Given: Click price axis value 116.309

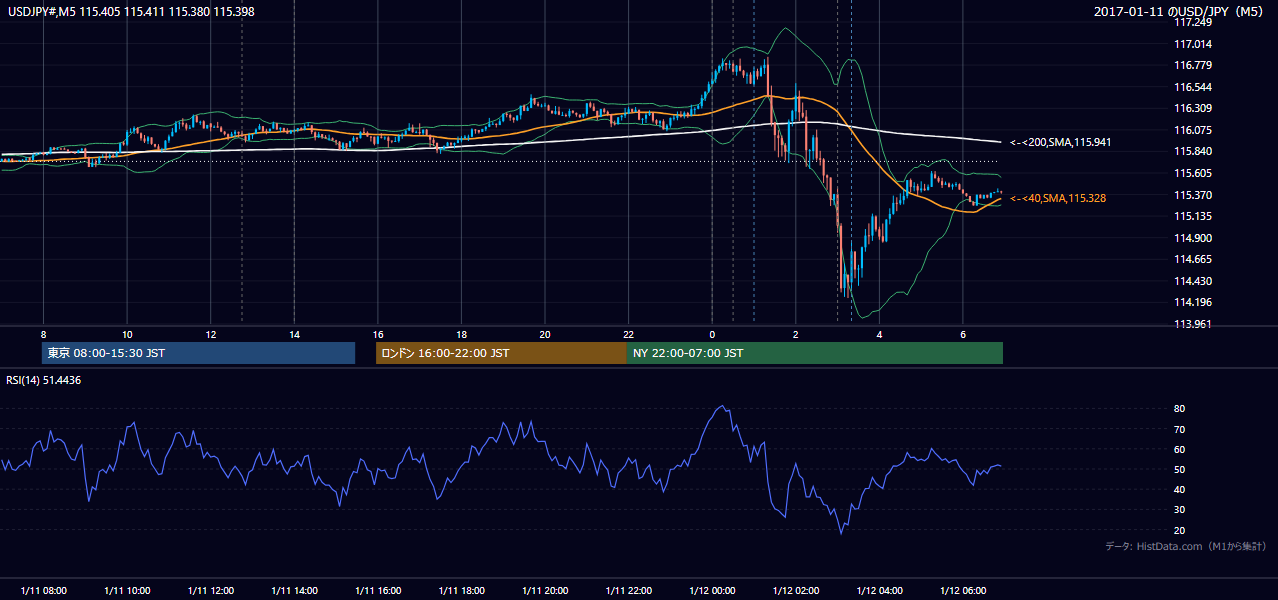Looking at the screenshot, I should [x=1193, y=108].
